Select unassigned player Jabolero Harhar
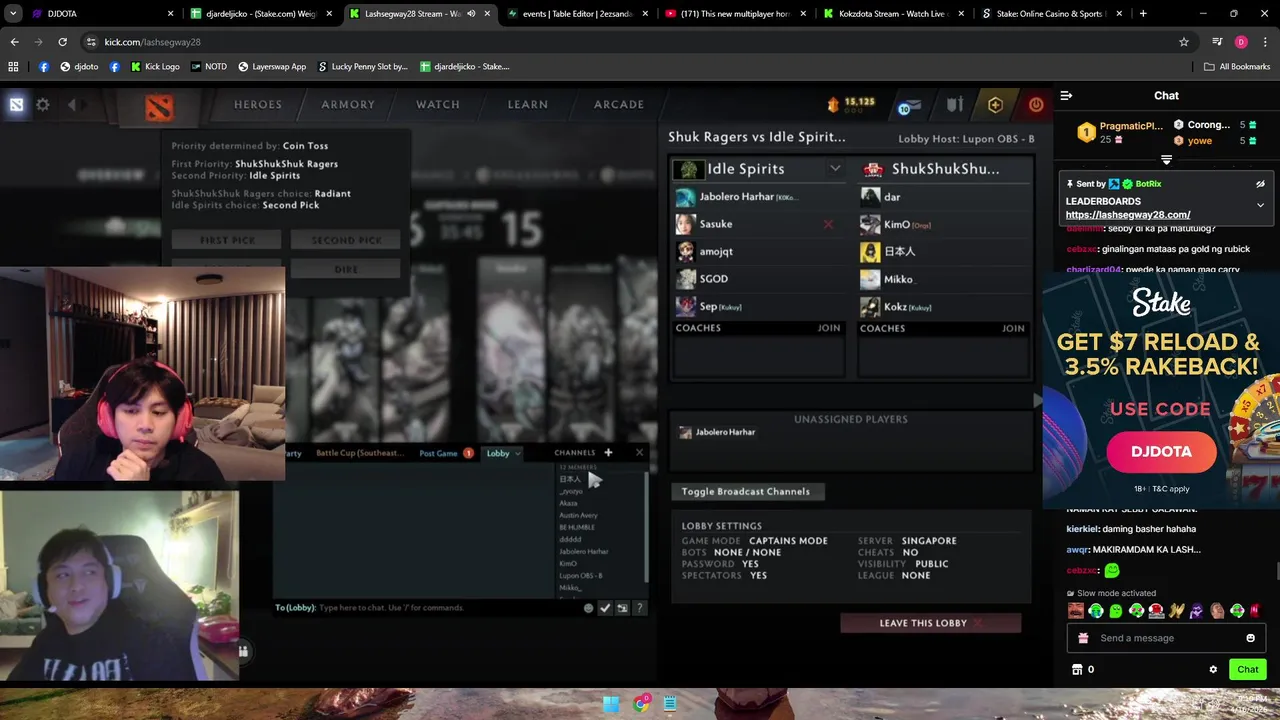 pyautogui.click(x=725, y=432)
